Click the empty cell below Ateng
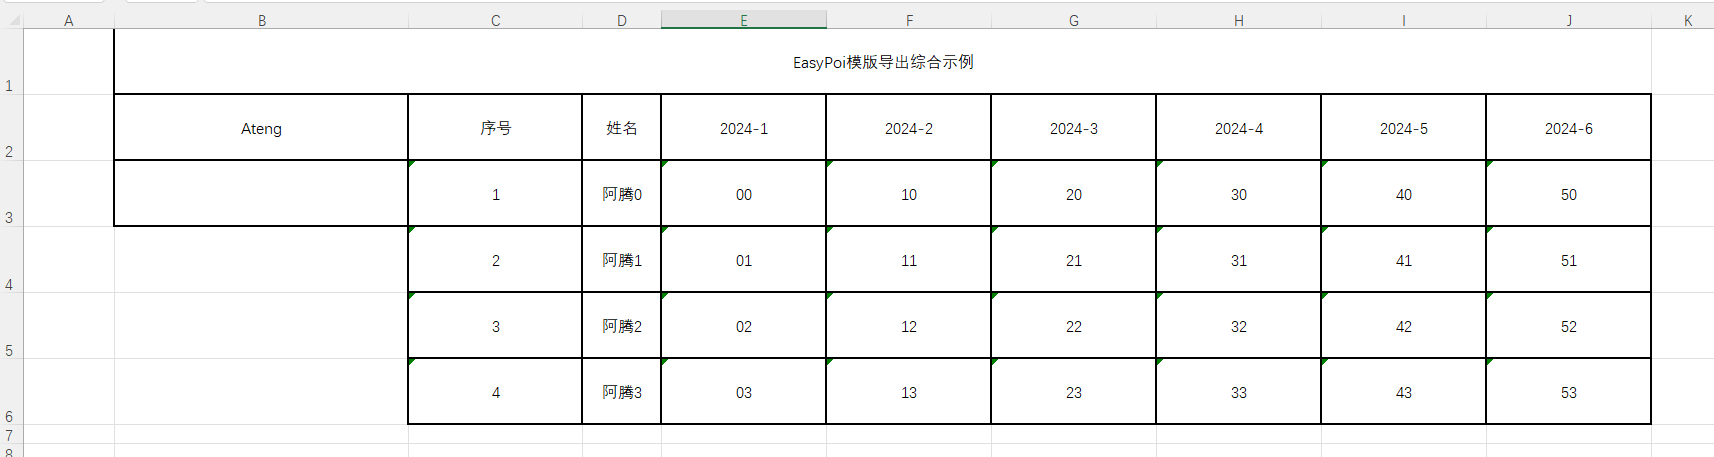The height and width of the screenshot is (457, 1714). point(261,194)
